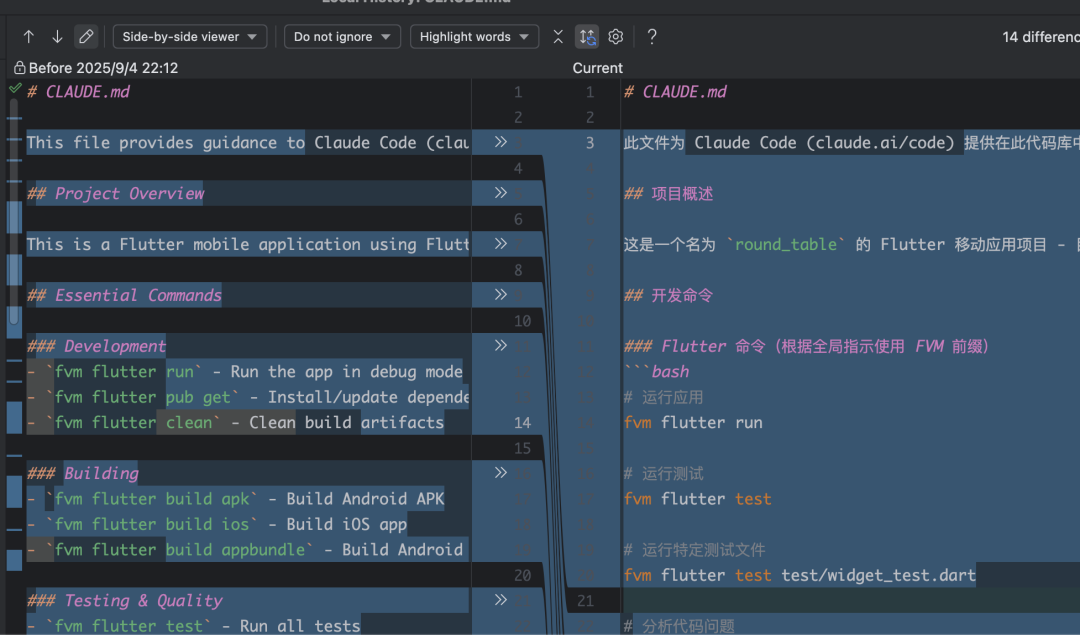Click the pencil jump-to-source icon
This screenshot has width=1080, height=635.
pyautogui.click(x=86, y=37)
